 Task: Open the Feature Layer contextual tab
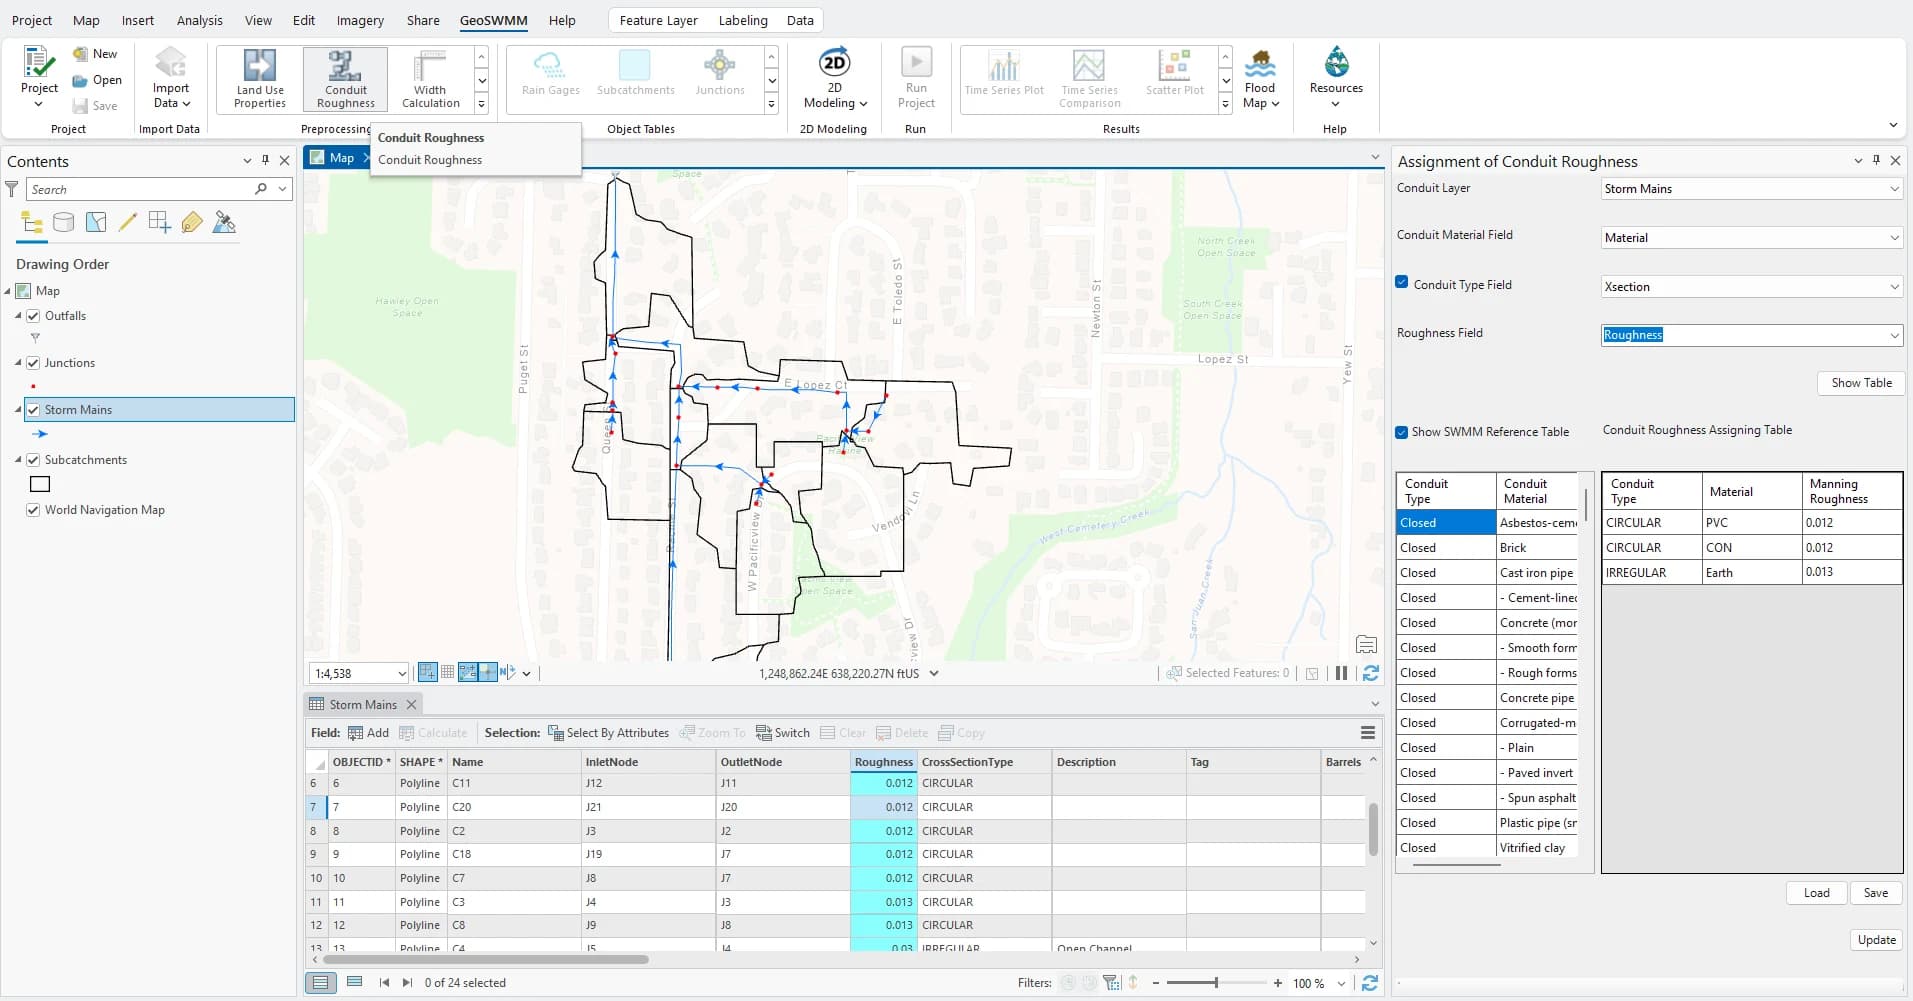[x=658, y=20]
